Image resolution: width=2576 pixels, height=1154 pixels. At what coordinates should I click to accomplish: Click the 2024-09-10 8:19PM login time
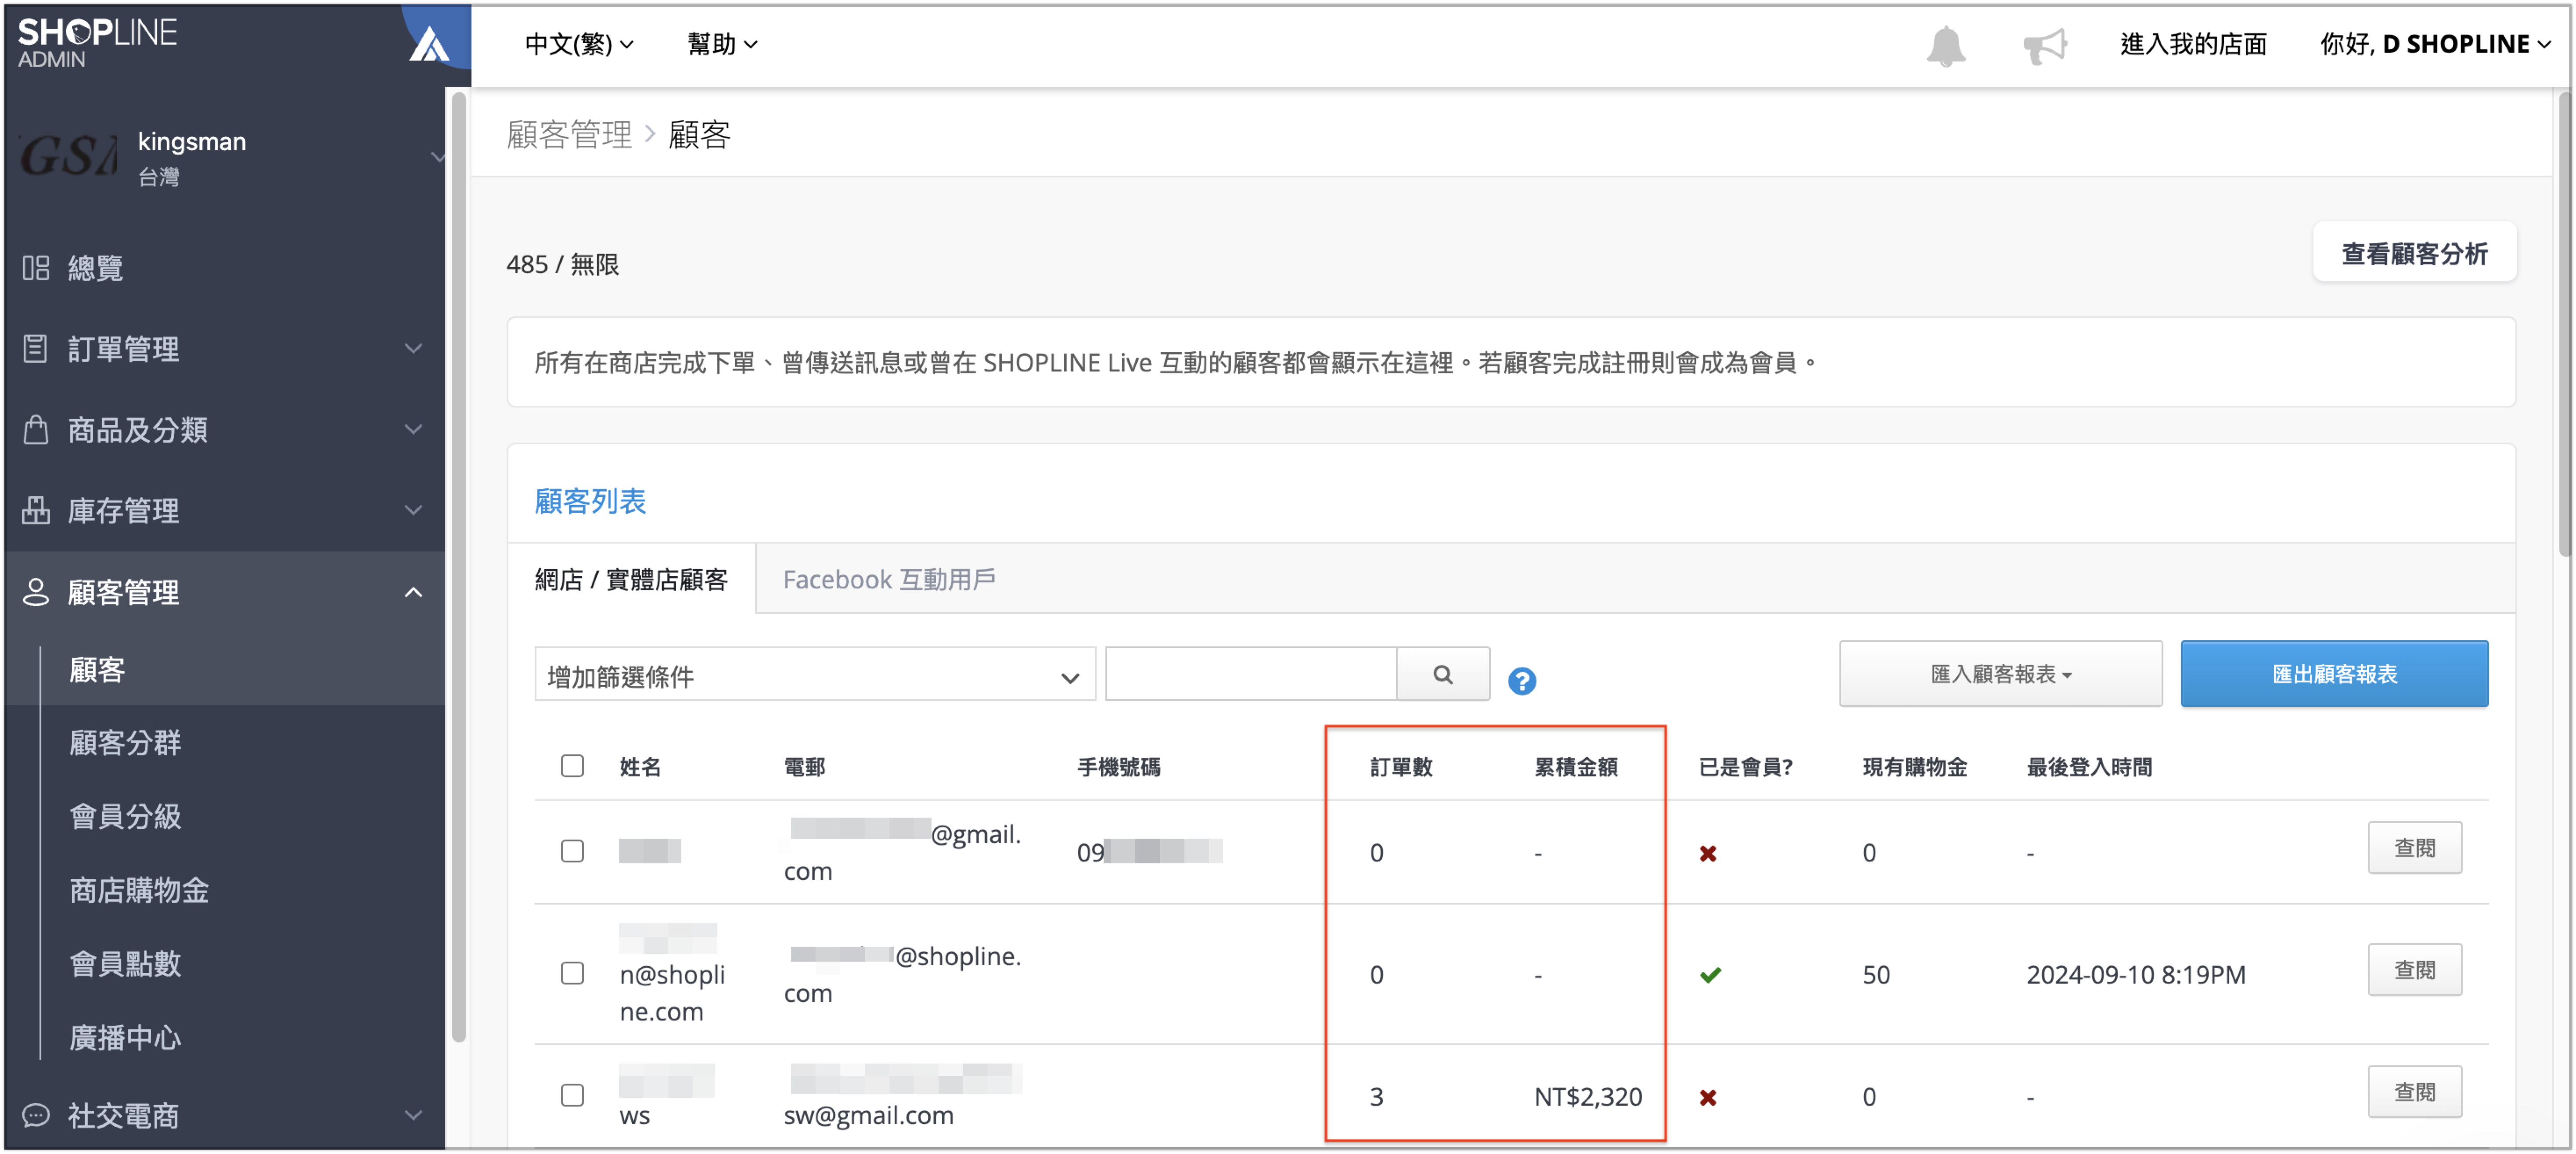(2136, 975)
